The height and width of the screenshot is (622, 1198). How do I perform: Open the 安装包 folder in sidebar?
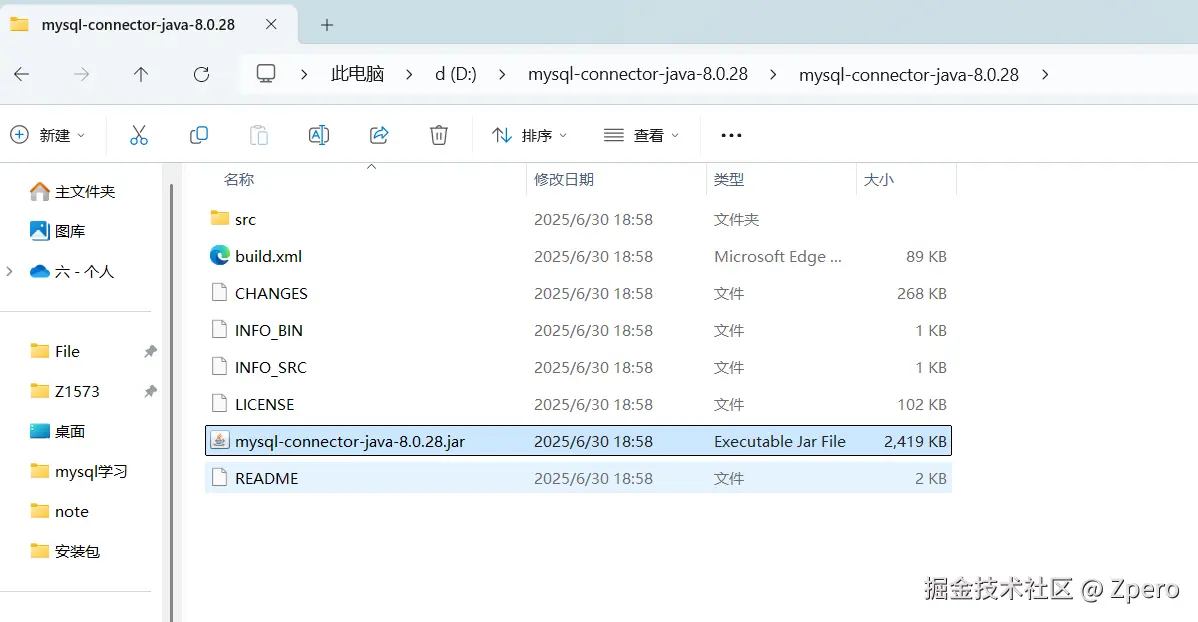[65, 551]
